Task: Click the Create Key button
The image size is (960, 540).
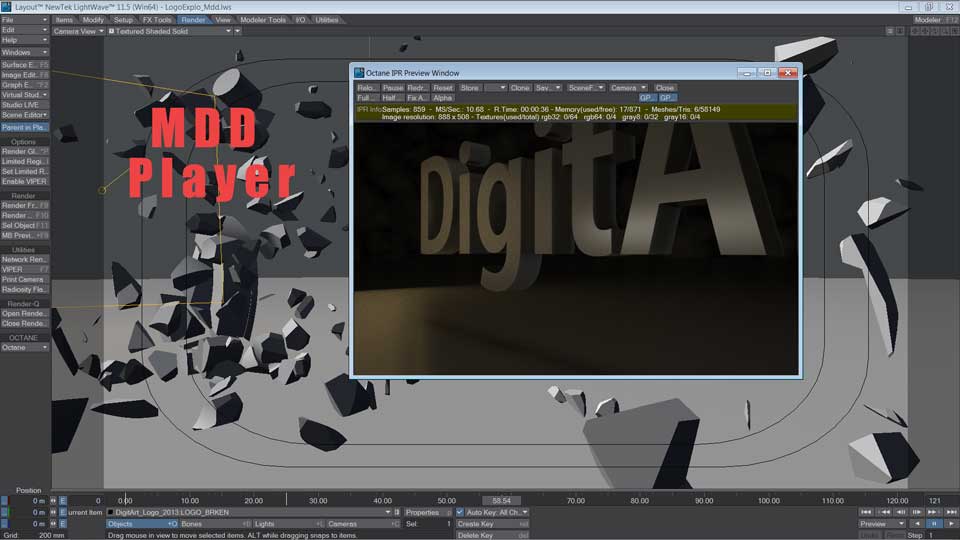Action: click(x=492, y=524)
